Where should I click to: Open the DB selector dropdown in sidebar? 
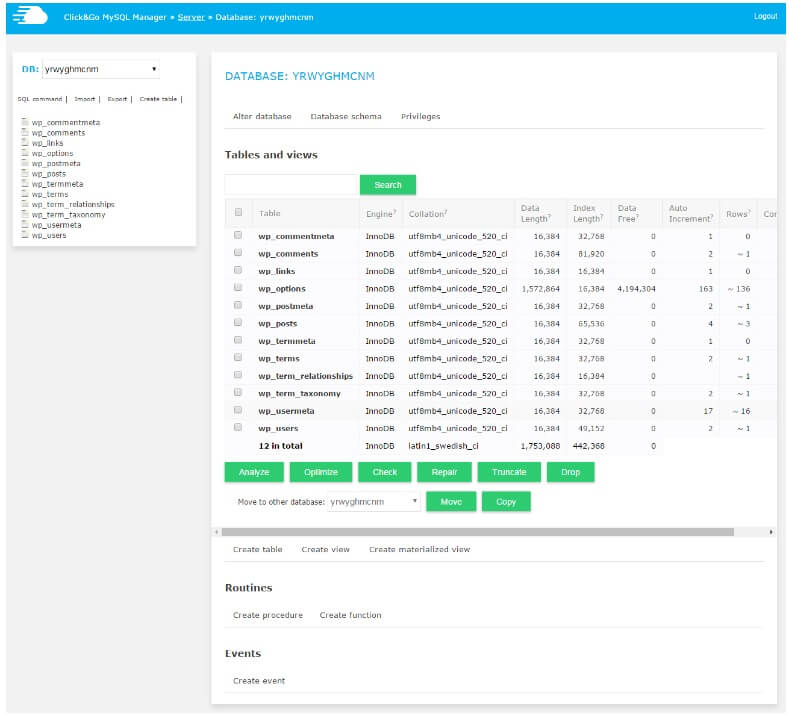pos(100,69)
